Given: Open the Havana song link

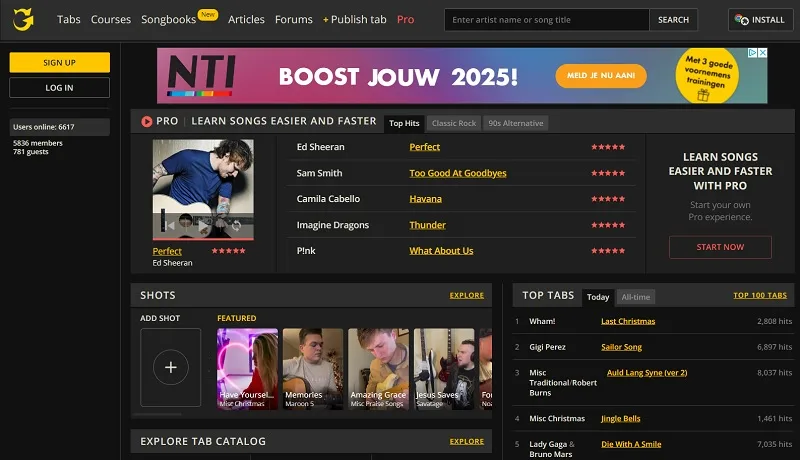Looking at the screenshot, I should (426, 199).
